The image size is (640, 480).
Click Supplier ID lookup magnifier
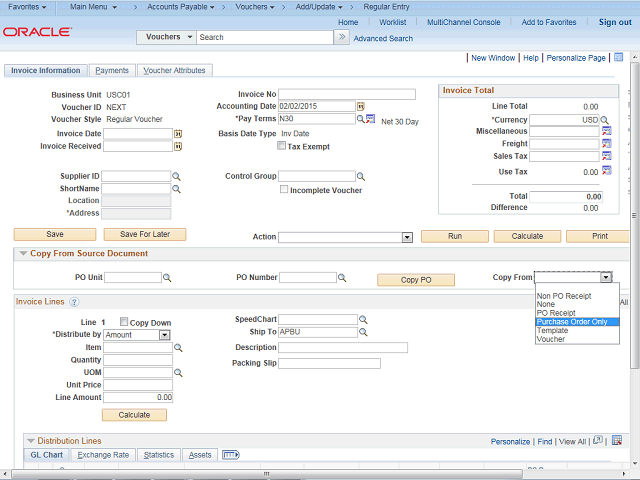pos(177,176)
